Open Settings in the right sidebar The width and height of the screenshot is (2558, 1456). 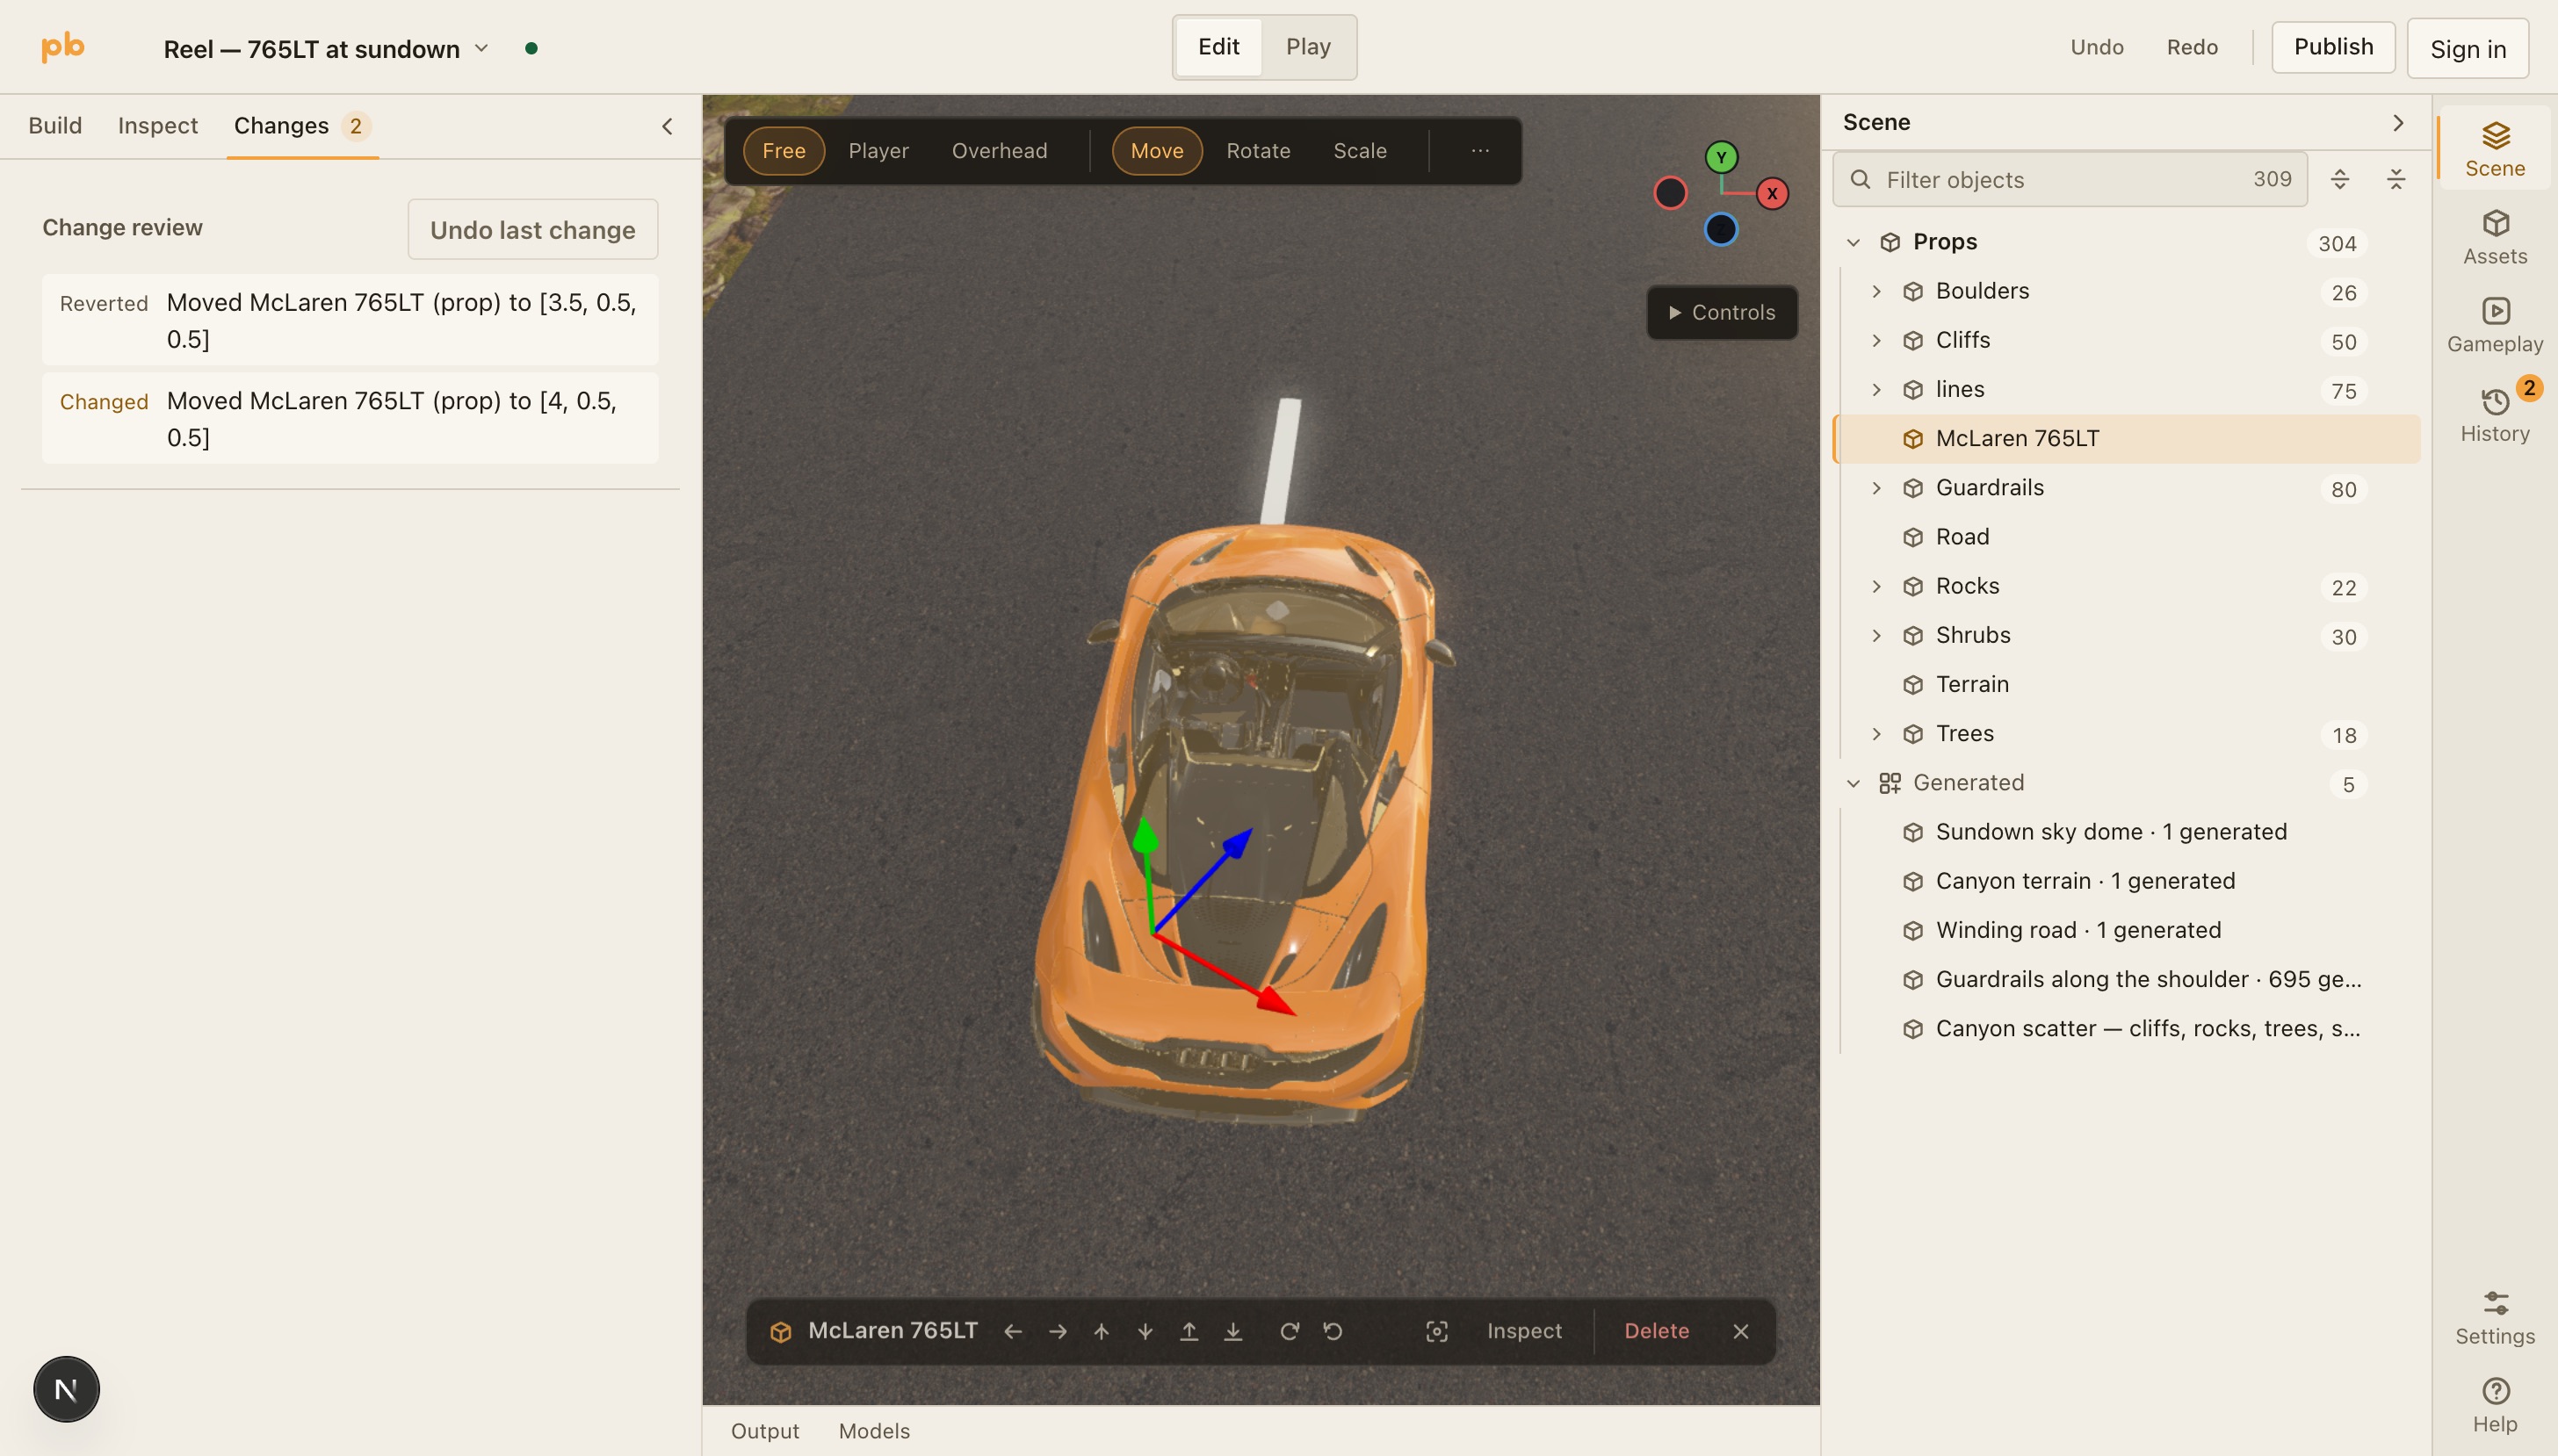[2494, 1318]
